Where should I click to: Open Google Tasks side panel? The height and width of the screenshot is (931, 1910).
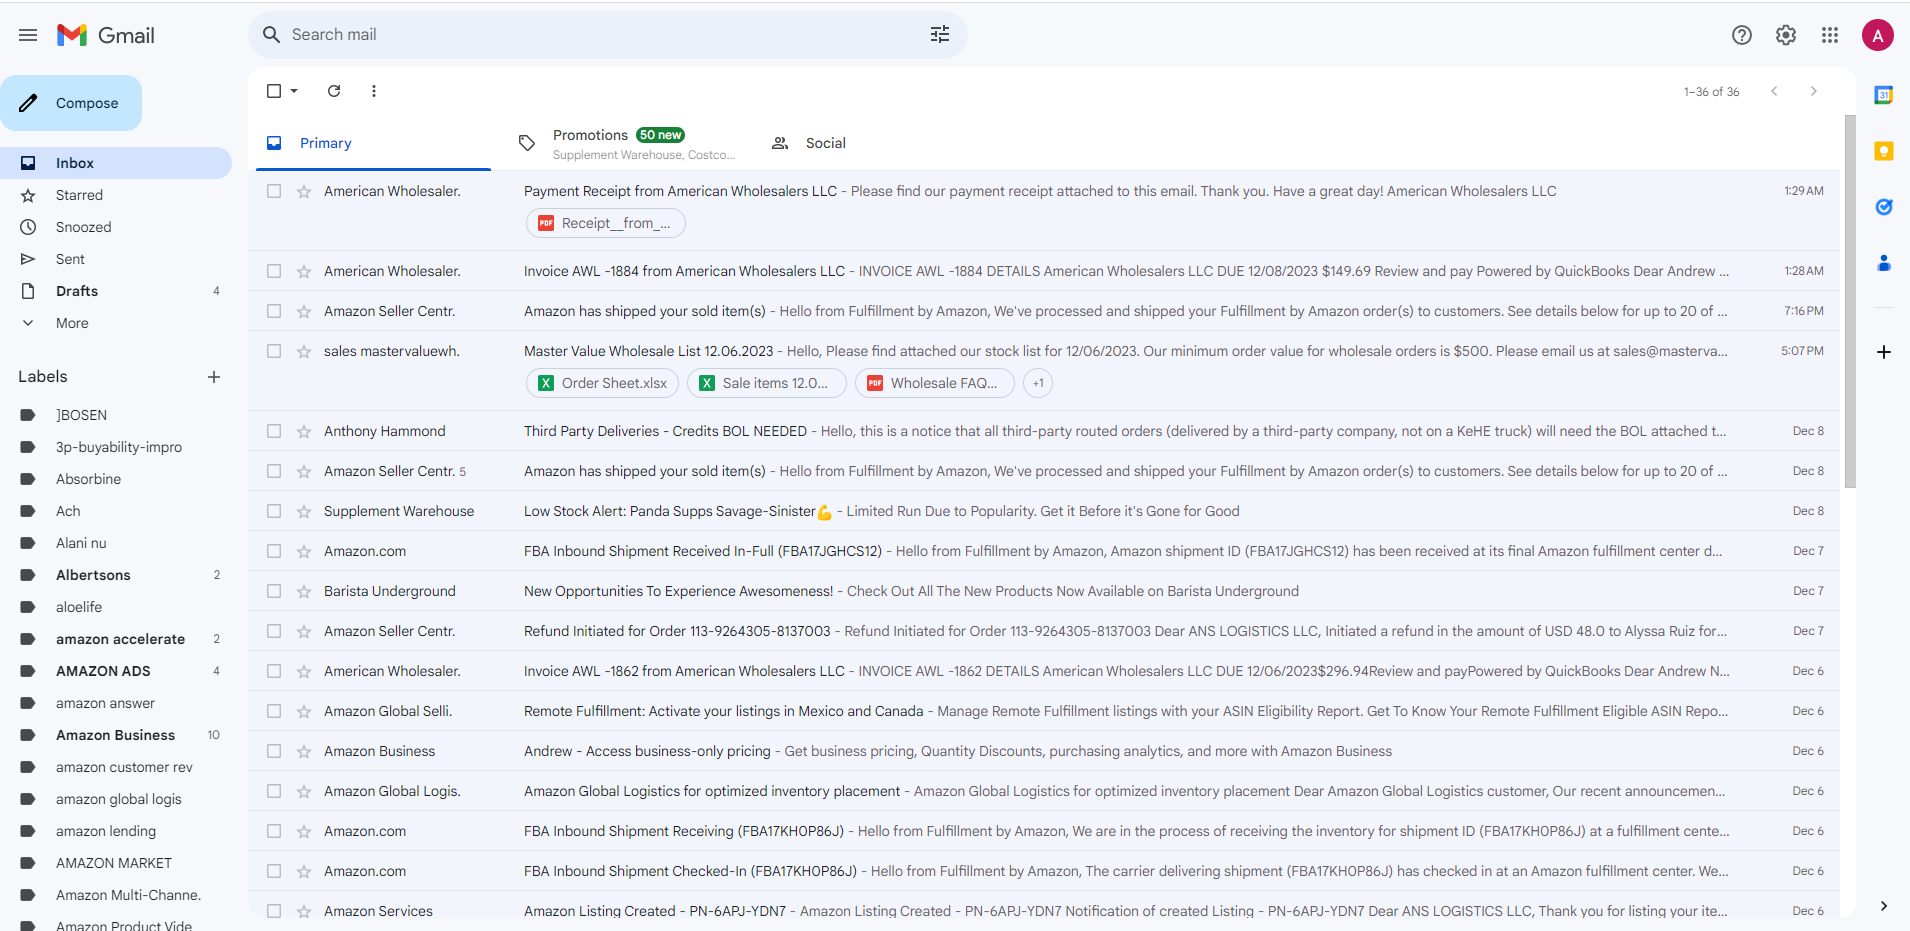coord(1884,207)
